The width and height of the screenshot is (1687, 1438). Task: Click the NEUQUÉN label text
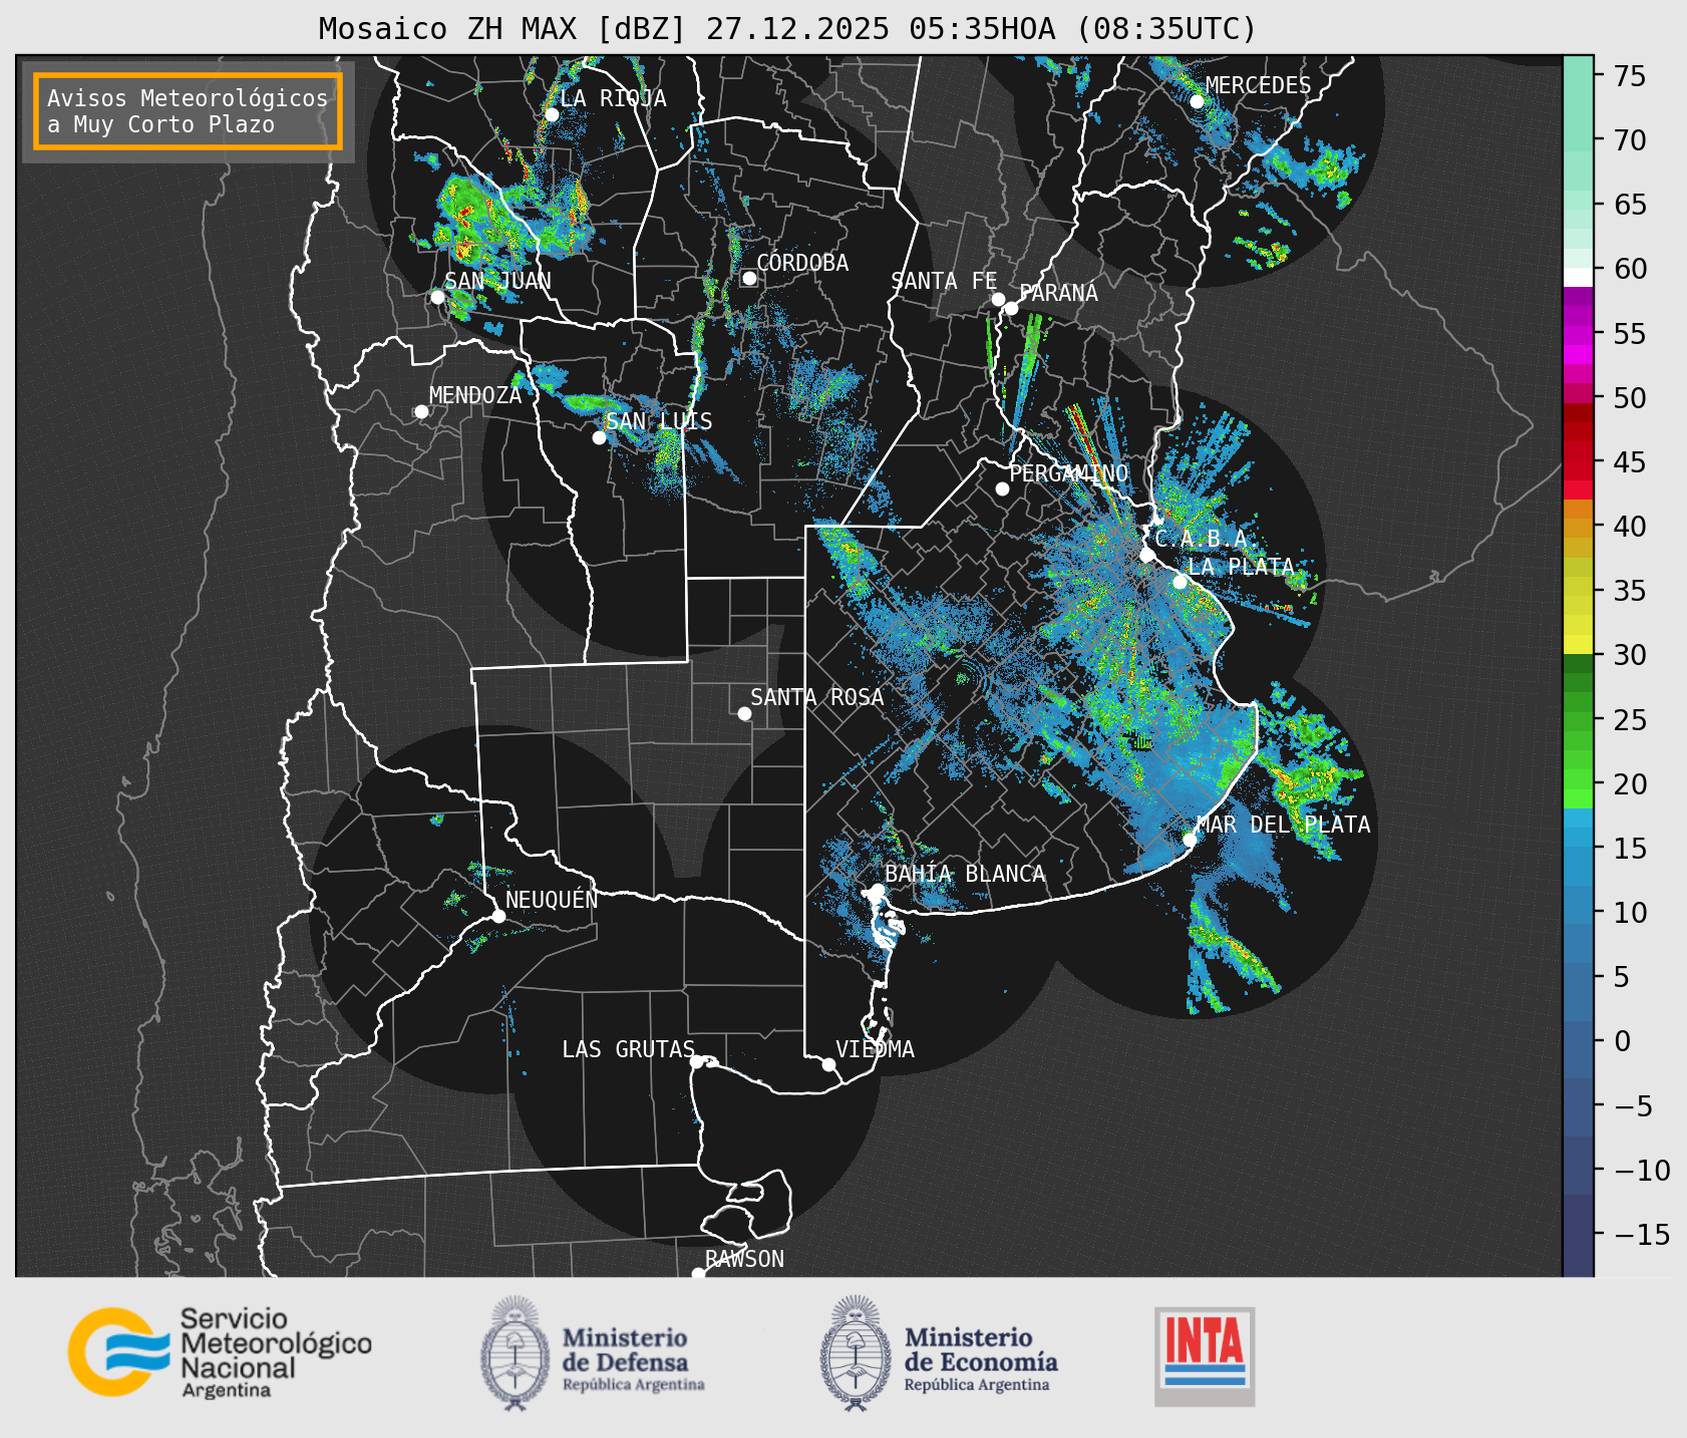click(552, 899)
